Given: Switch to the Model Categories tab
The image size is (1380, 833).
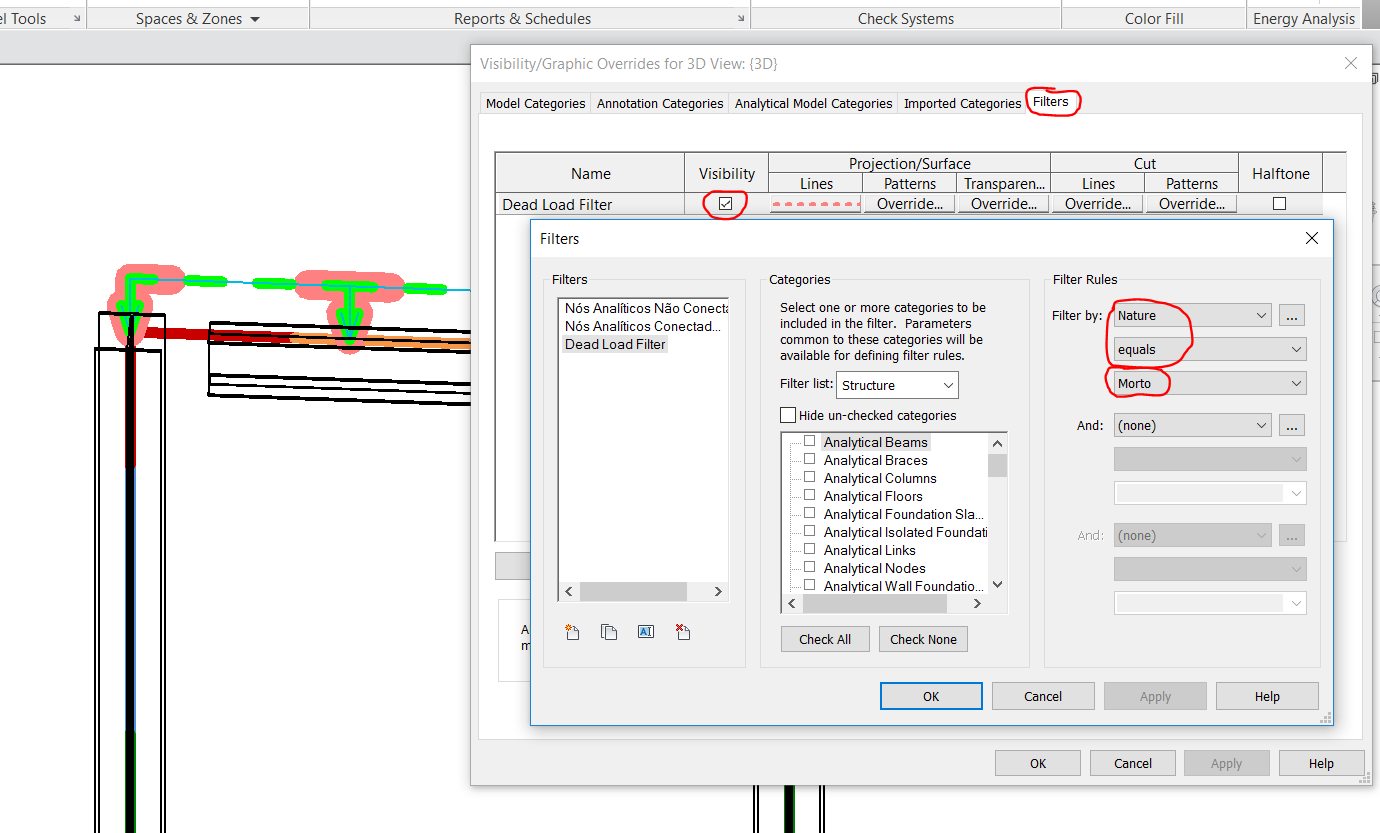Looking at the screenshot, I should pos(534,103).
